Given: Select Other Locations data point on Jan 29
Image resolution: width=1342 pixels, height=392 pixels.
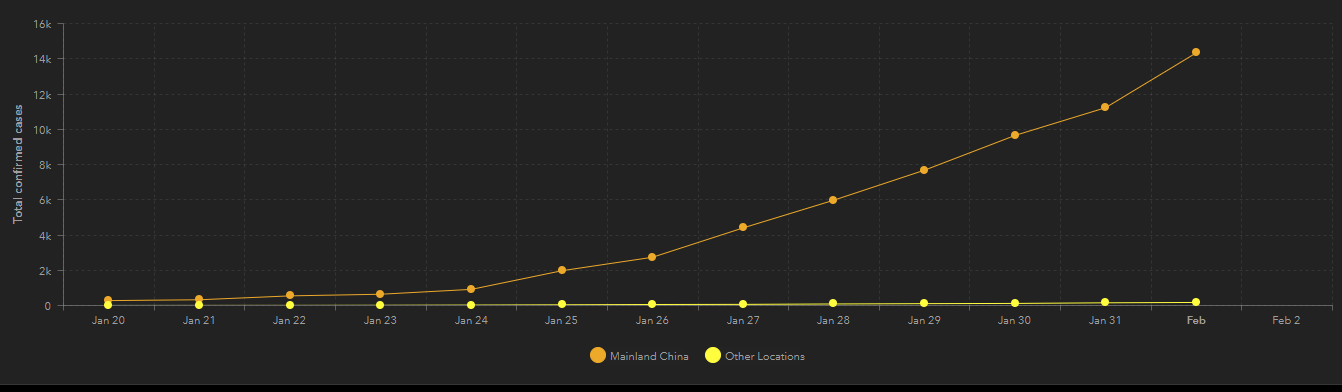Looking at the screenshot, I should [x=924, y=303].
